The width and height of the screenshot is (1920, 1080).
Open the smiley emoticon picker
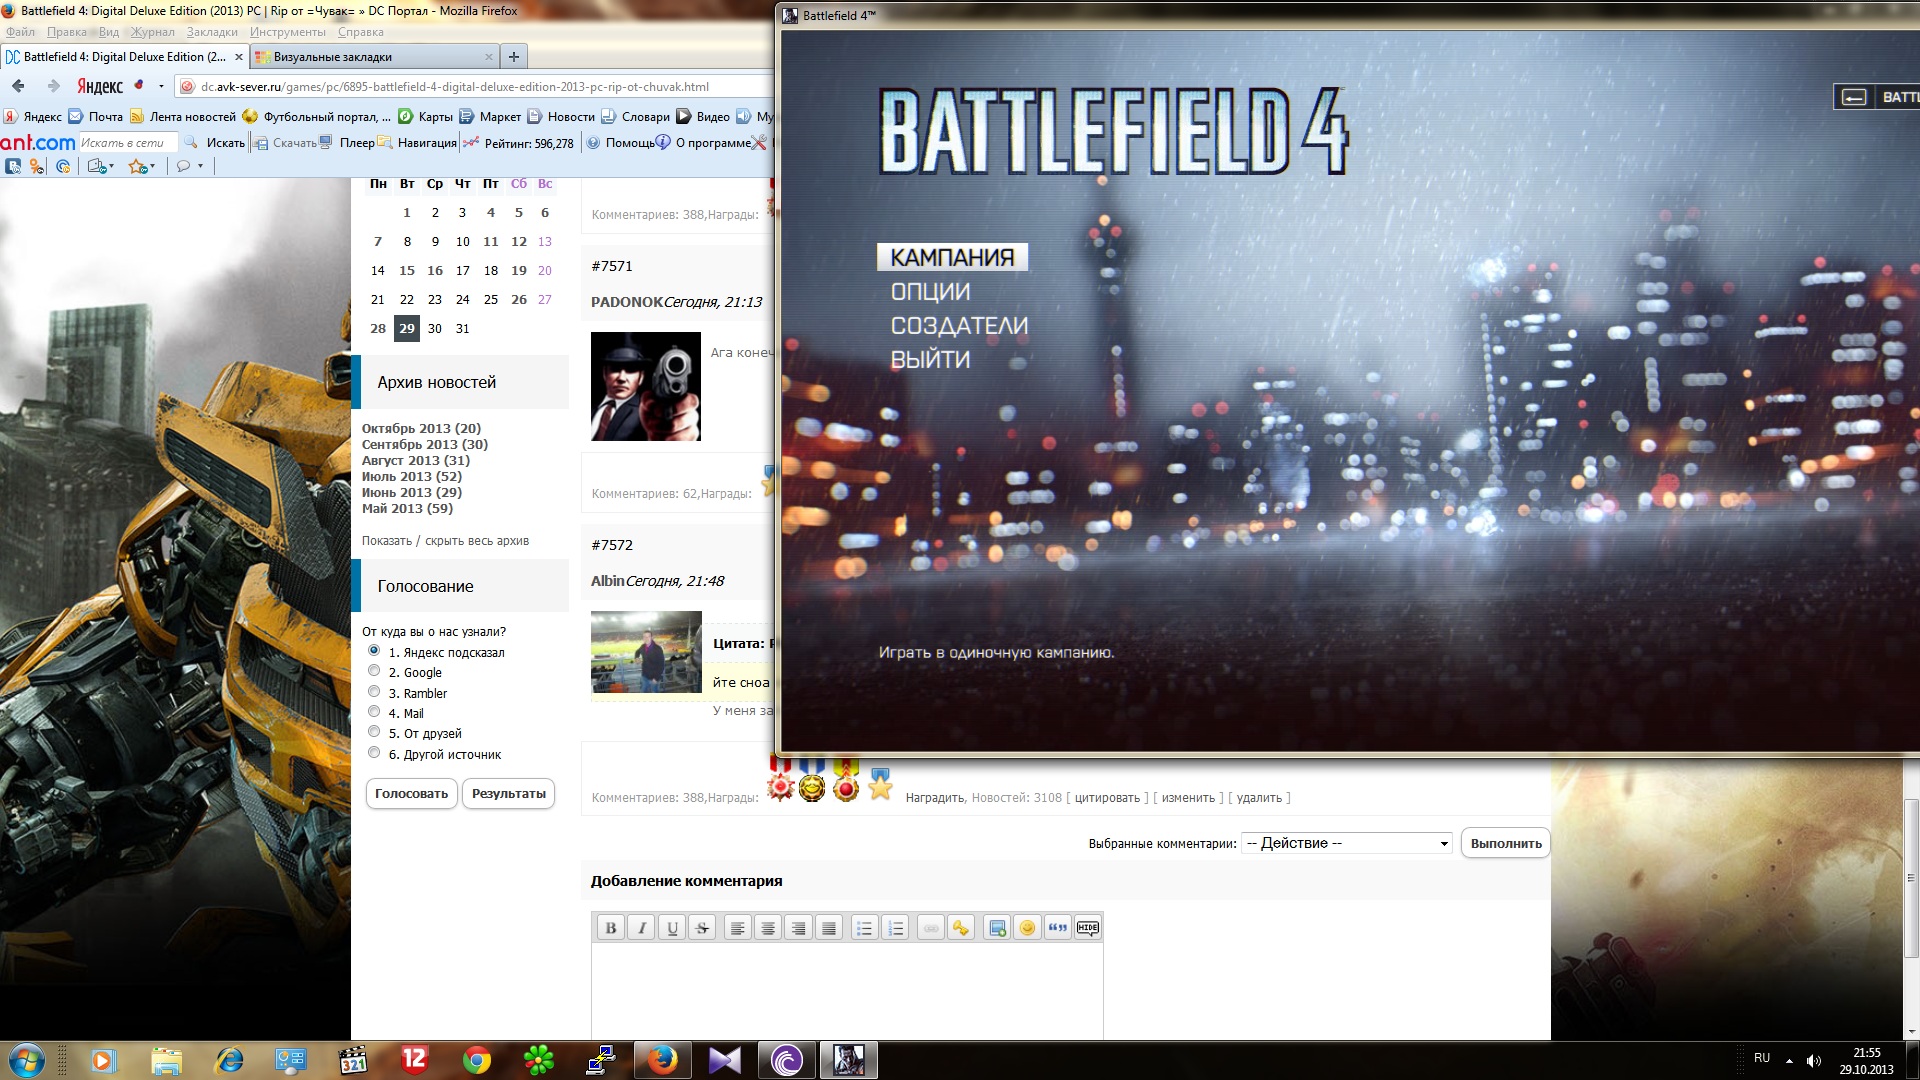tap(1027, 928)
